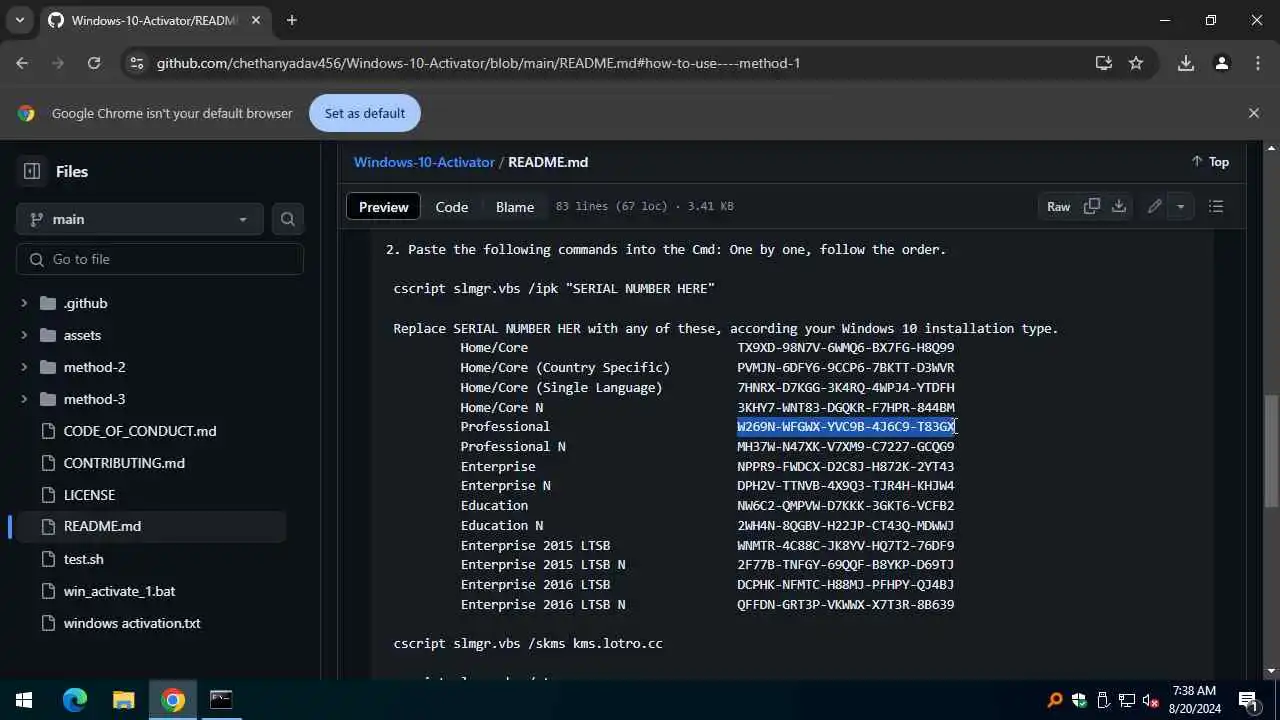Switch to the Code tab

452,207
